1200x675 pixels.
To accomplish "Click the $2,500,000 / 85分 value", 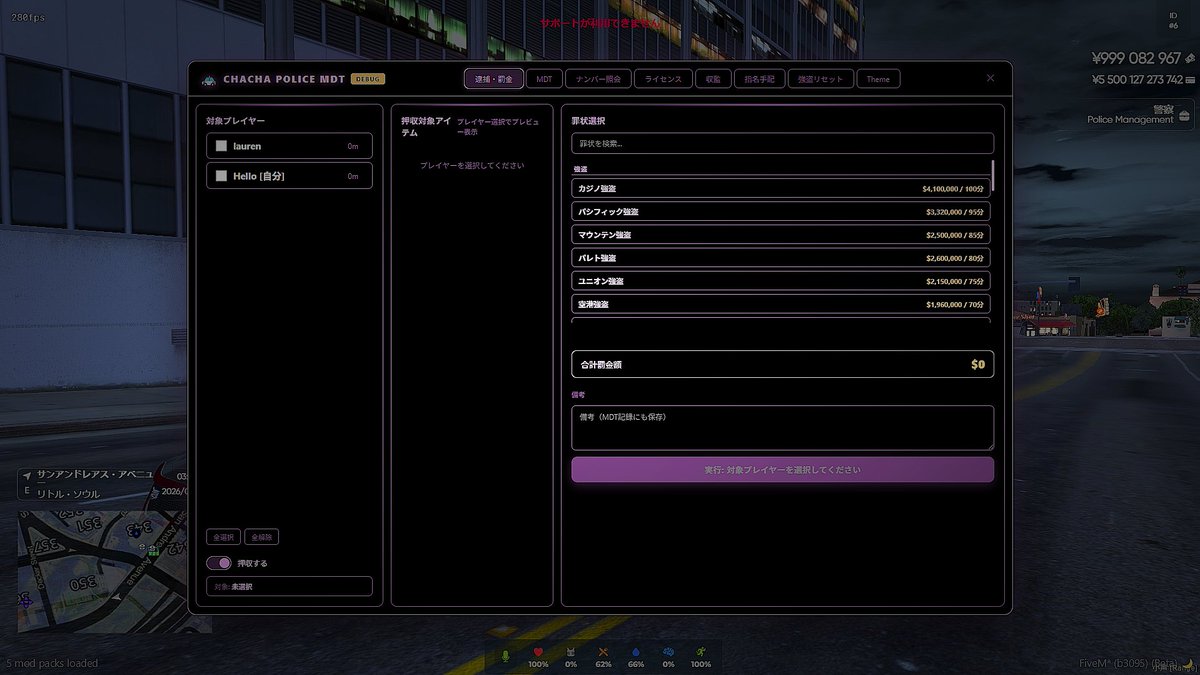I will point(955,235).
